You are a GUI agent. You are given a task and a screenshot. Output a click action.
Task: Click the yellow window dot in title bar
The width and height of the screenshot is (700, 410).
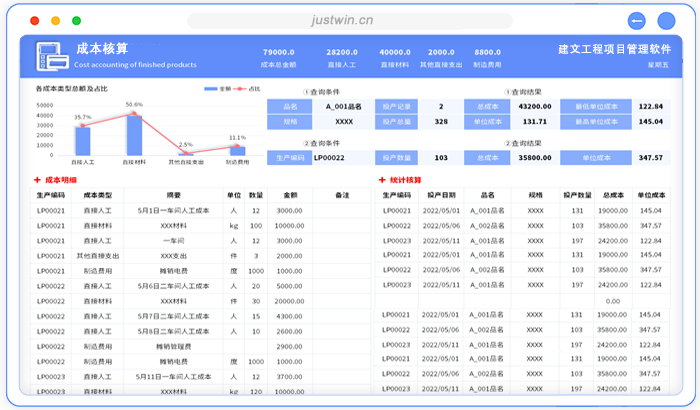click(54, 20)
